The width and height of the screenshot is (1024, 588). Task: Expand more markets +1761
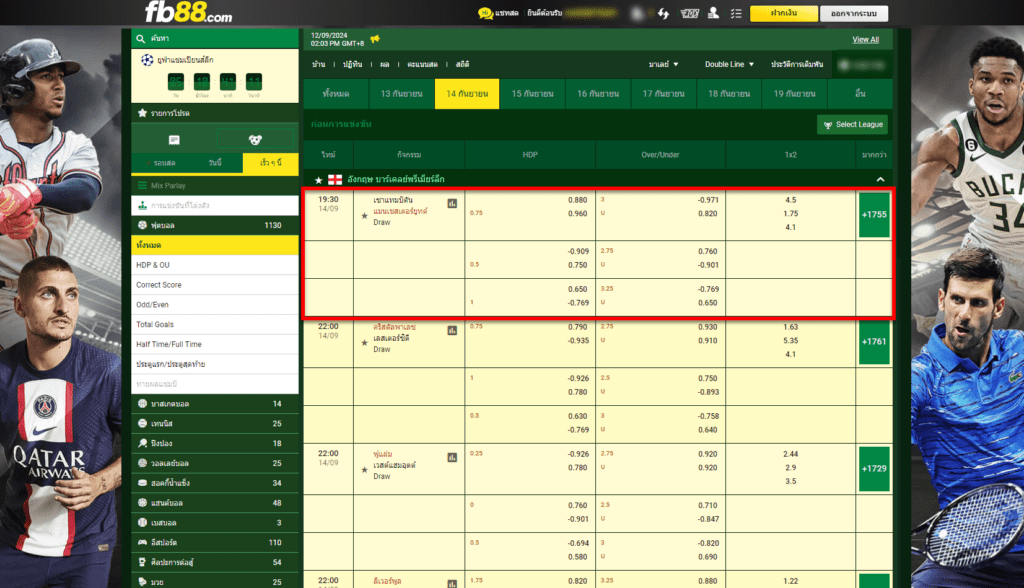point(874,341)
